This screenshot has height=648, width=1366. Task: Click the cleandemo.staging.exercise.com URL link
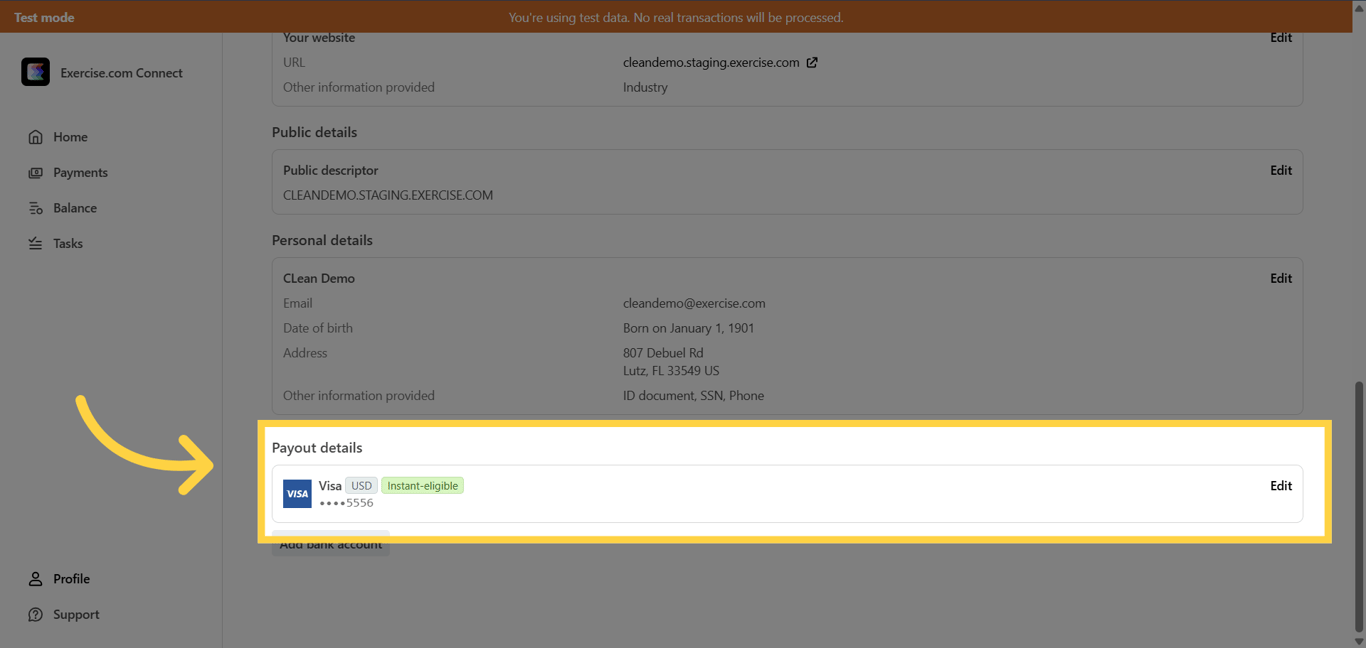[711, 62]
